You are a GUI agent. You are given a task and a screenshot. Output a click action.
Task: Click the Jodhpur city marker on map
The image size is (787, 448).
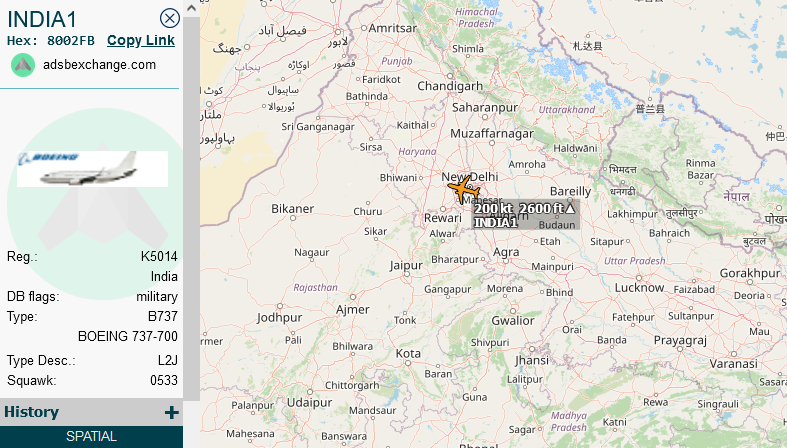[x=280, y=306]
